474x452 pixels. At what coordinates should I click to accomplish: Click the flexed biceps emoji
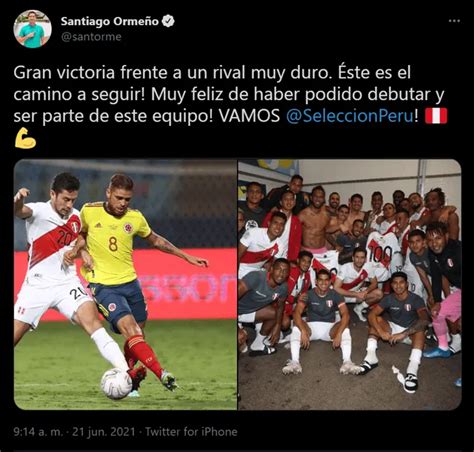pos(25,138)
